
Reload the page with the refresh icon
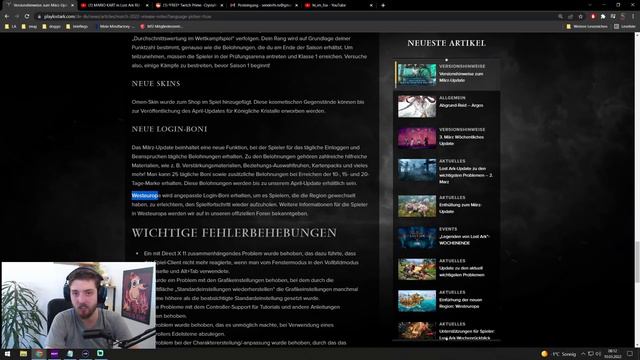tap(27, 16)
